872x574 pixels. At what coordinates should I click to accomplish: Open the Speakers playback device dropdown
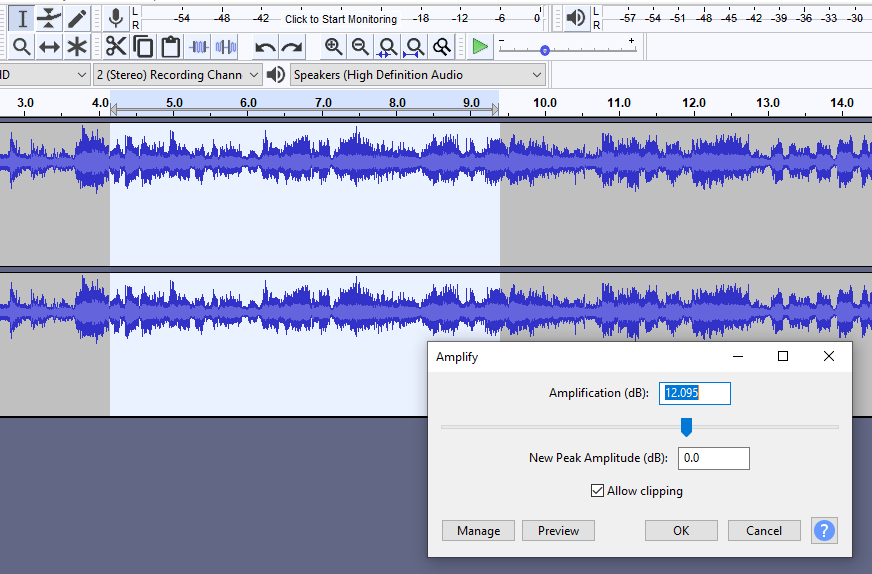click(x=417, y=75)
